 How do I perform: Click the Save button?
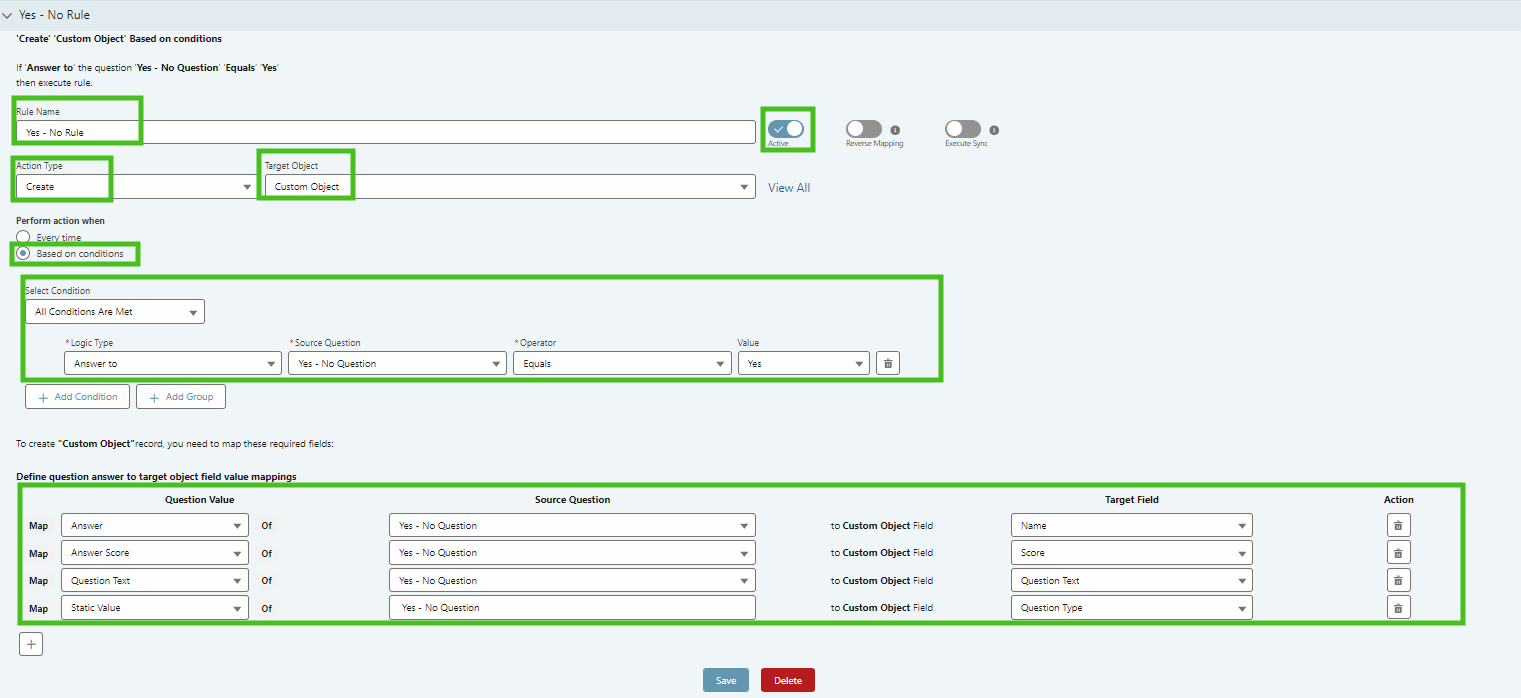(725, 681)
